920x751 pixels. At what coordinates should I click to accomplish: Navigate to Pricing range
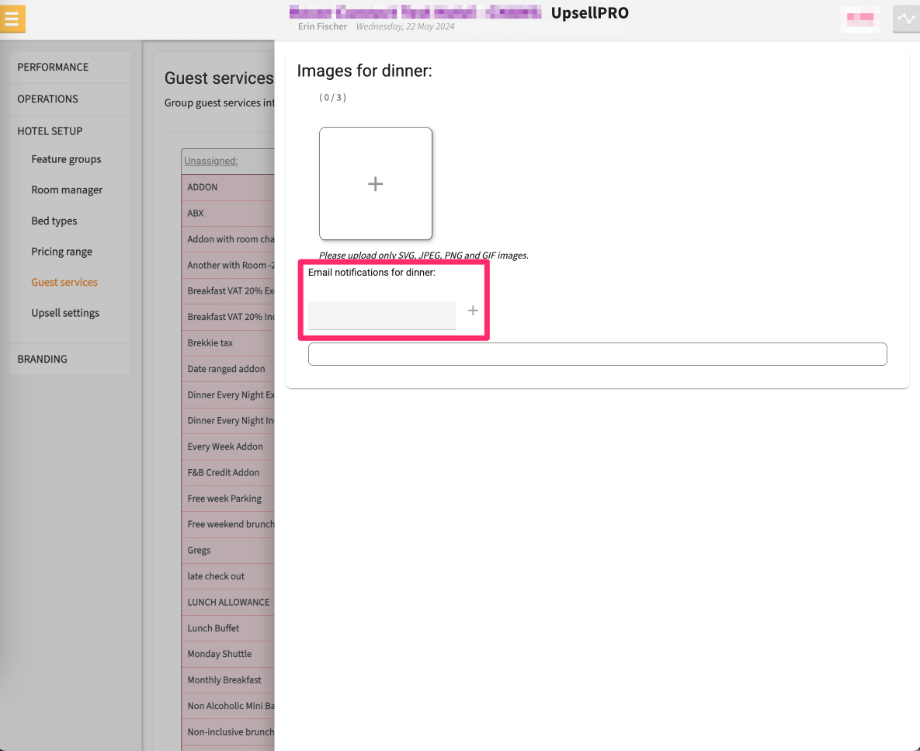point(62,252)
